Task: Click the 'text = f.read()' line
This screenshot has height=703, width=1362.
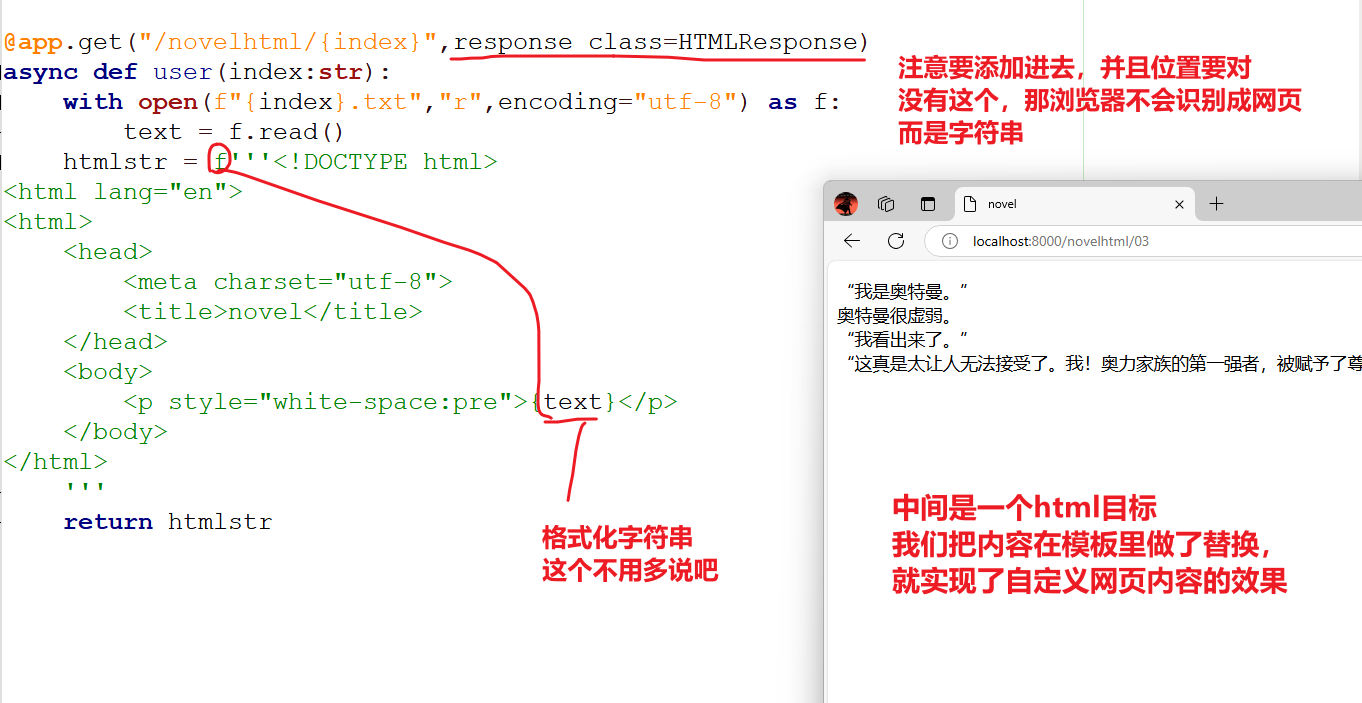Action: click(x=234, y=132)
